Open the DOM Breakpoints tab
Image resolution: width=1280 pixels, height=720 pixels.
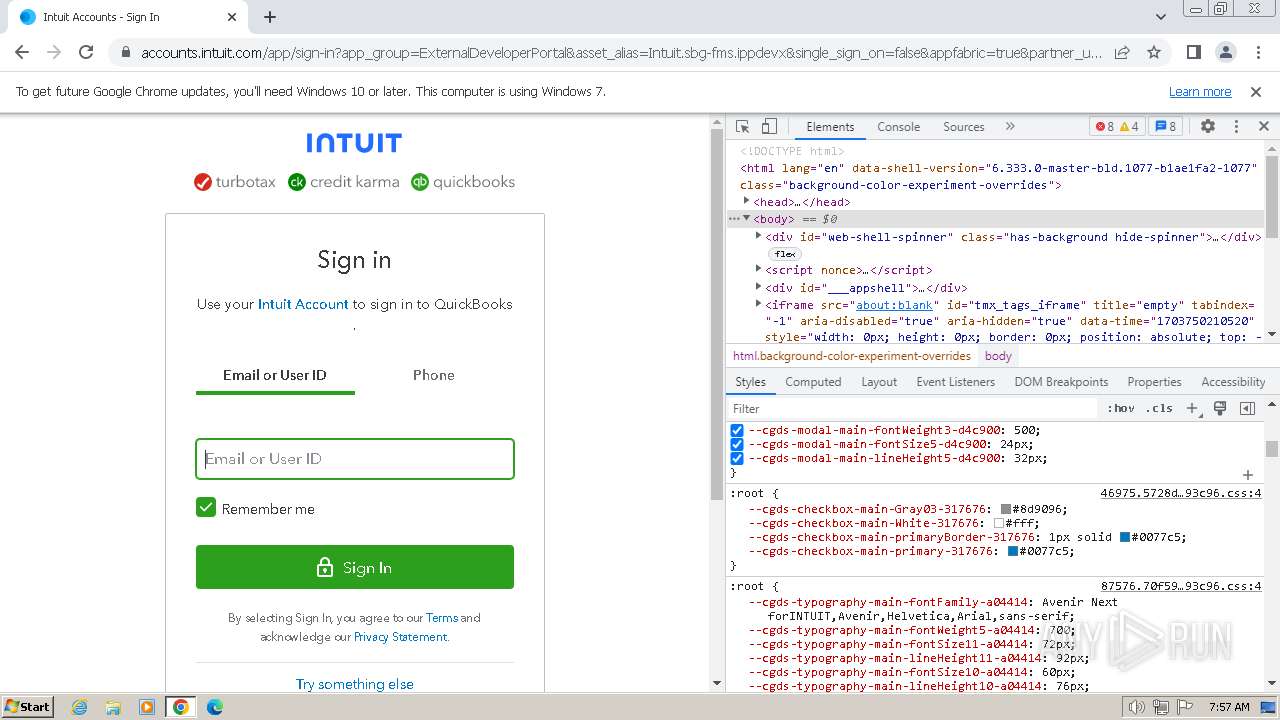(x=1061, y=382)
